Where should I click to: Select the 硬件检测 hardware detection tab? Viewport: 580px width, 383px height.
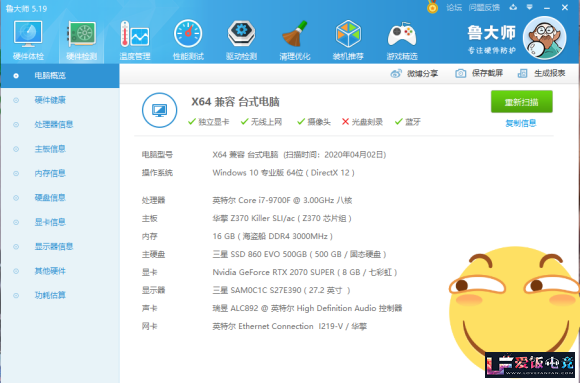pos(81,40)
